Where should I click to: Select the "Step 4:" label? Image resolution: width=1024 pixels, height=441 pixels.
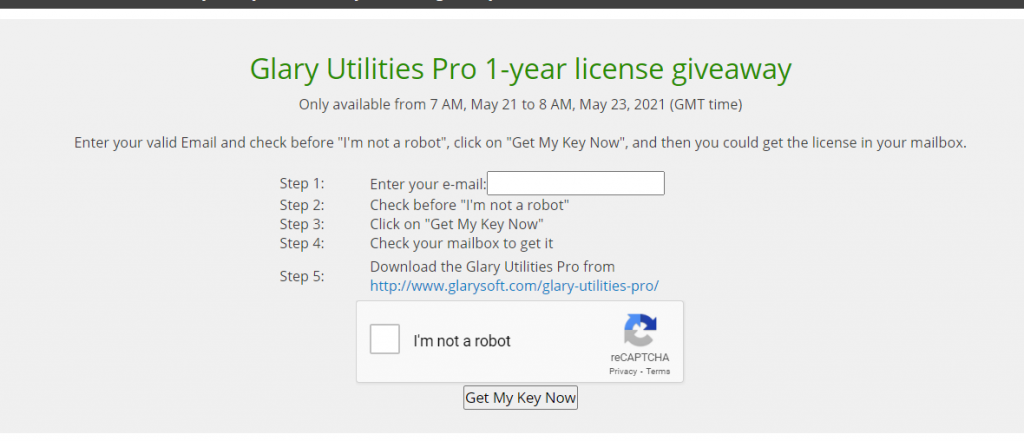point(302,243)
